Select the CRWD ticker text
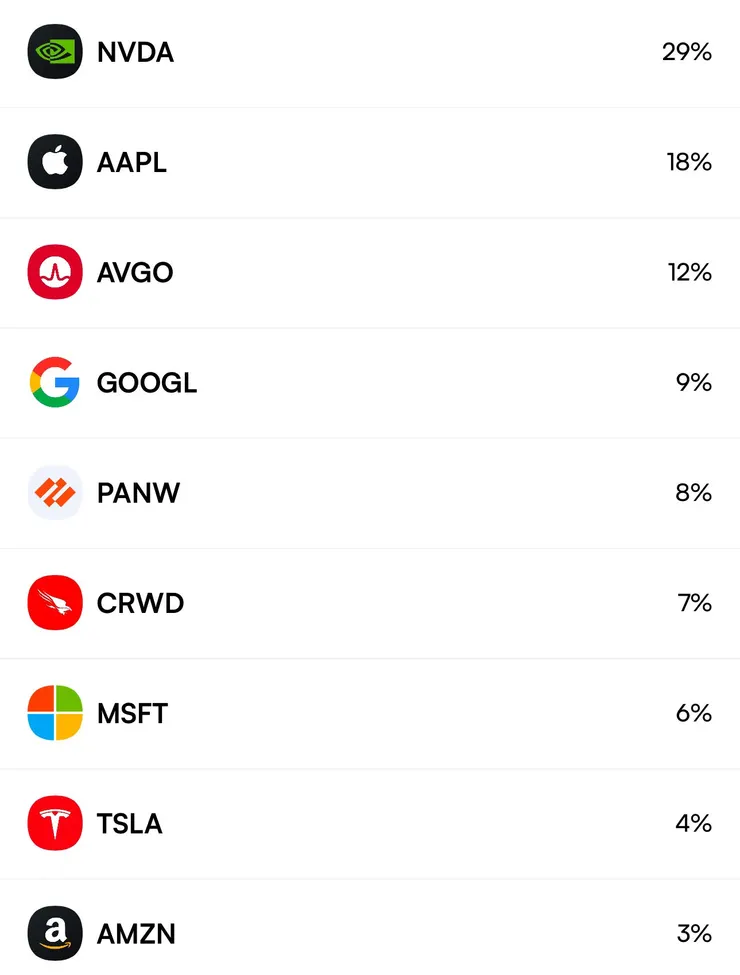Viewport: 740px width, 975px height. 140,603
